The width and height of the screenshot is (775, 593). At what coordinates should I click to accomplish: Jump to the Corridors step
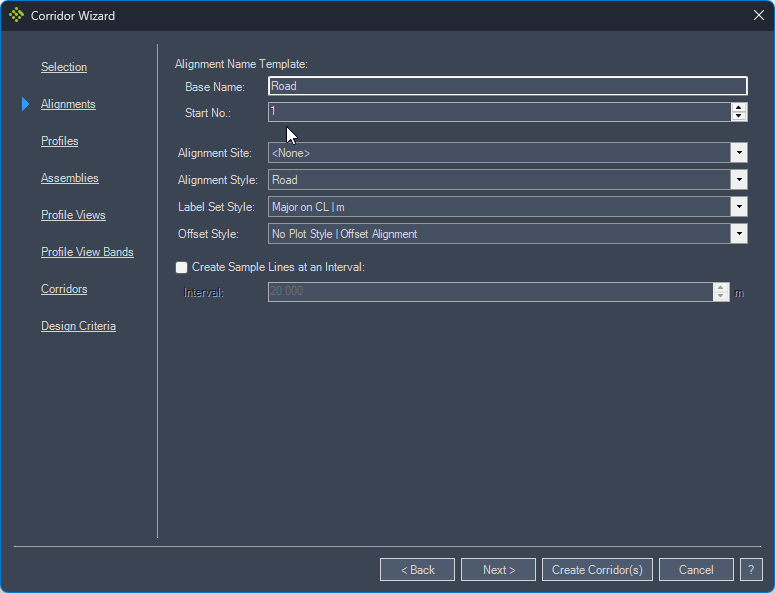click(64, 289)
